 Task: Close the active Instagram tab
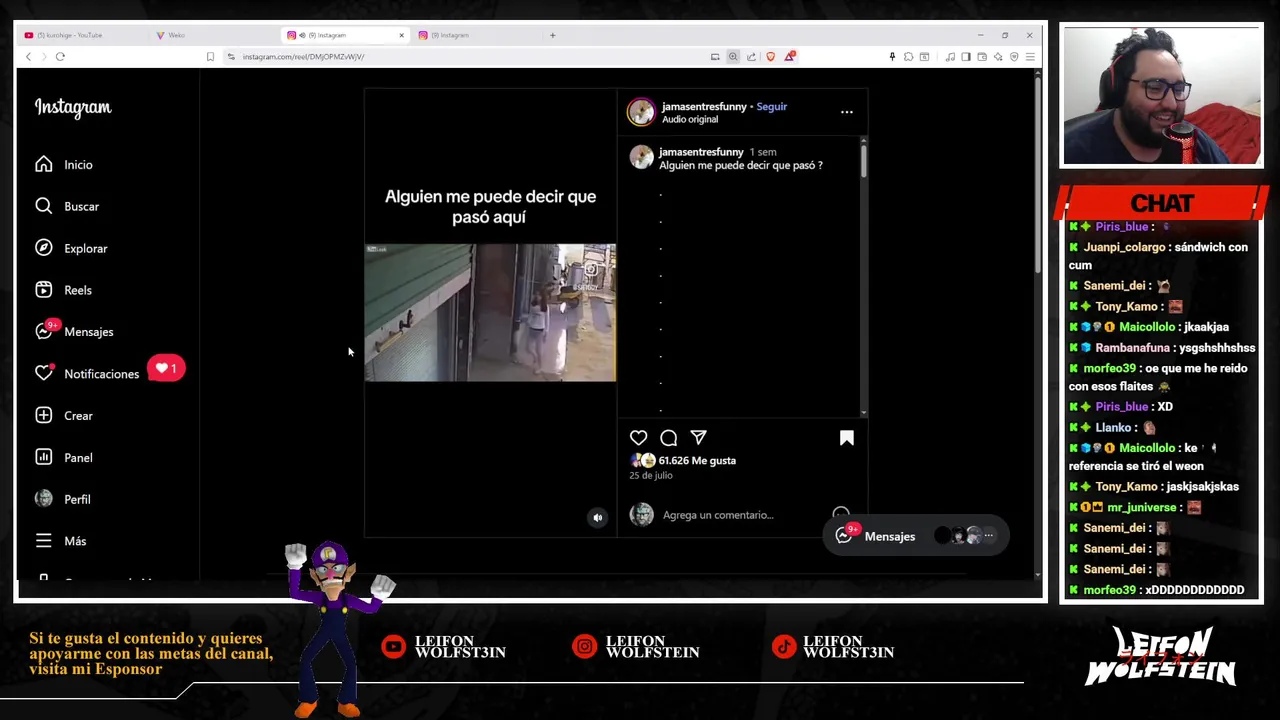[x=401, y=35]
